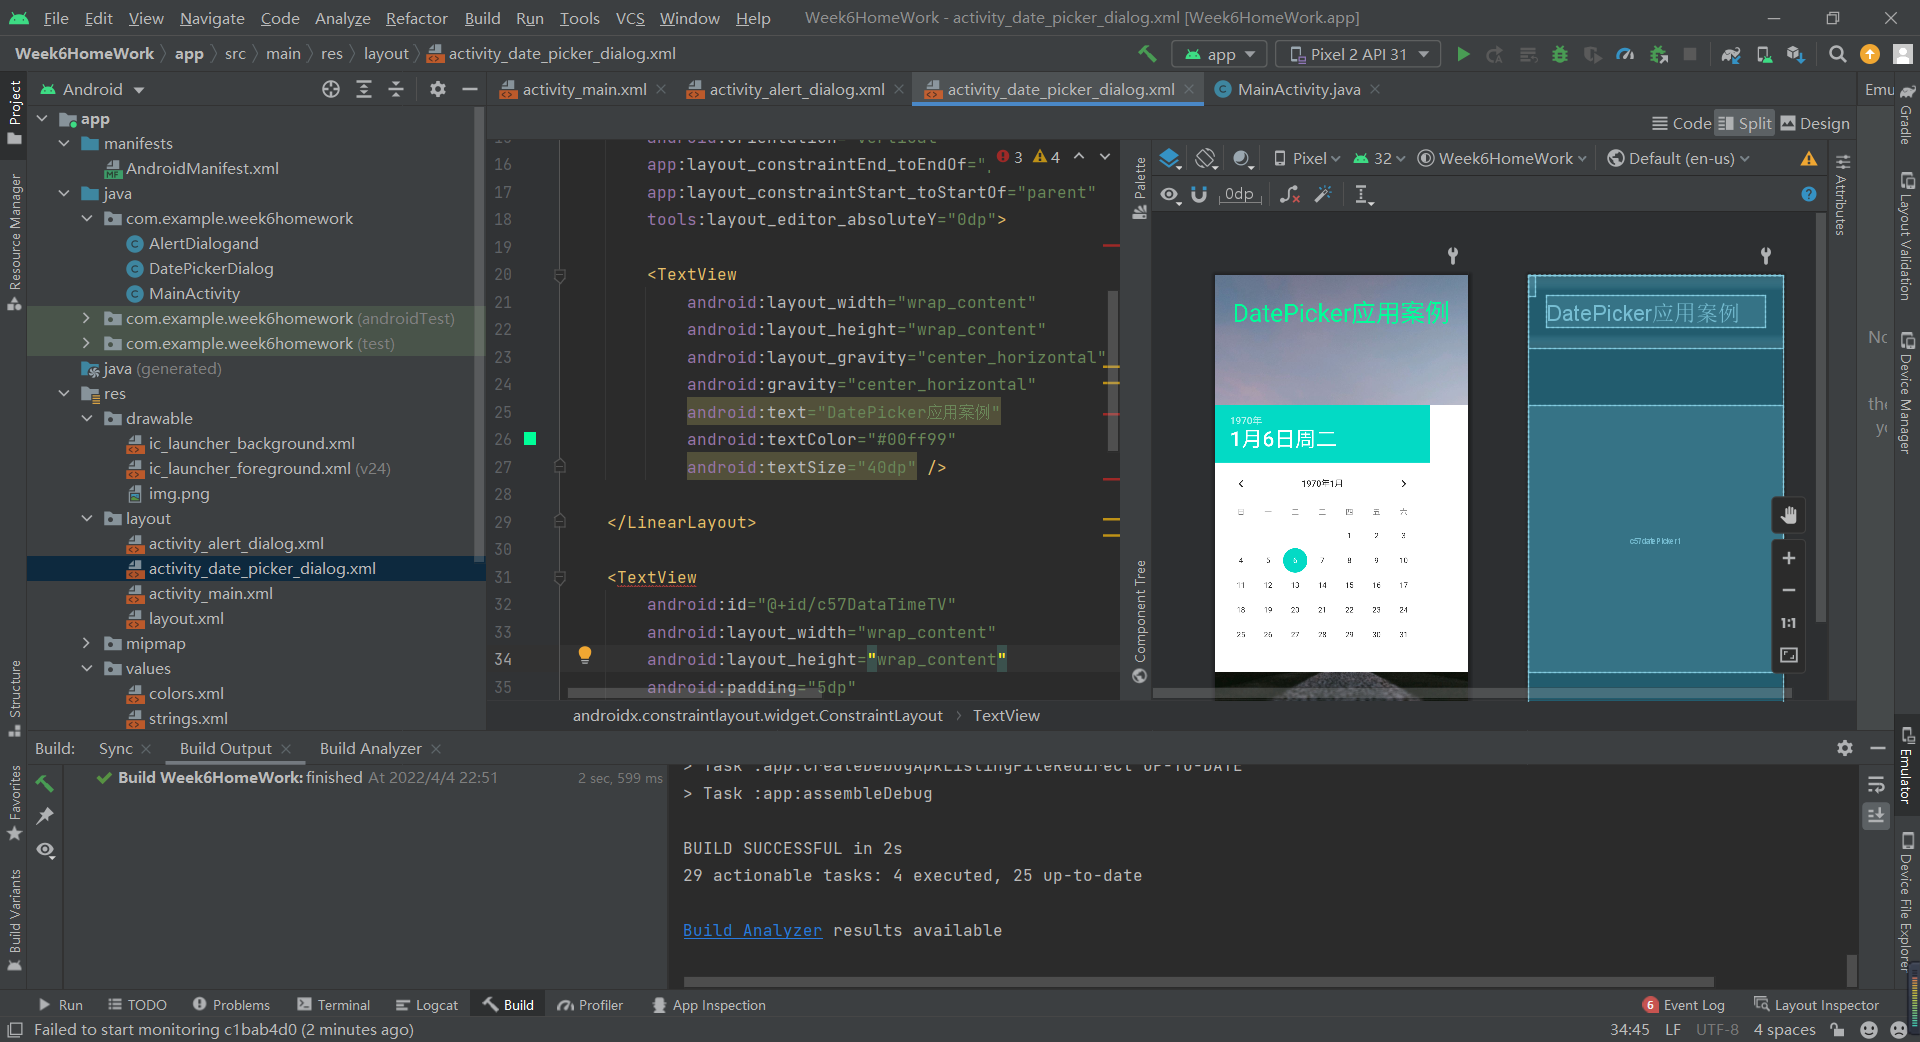Image resolution: width=1920 pixels, height=1042 pixels.
Task: Zoom in the design preview
Action: pyautogui.click(x=1789, y=558)
